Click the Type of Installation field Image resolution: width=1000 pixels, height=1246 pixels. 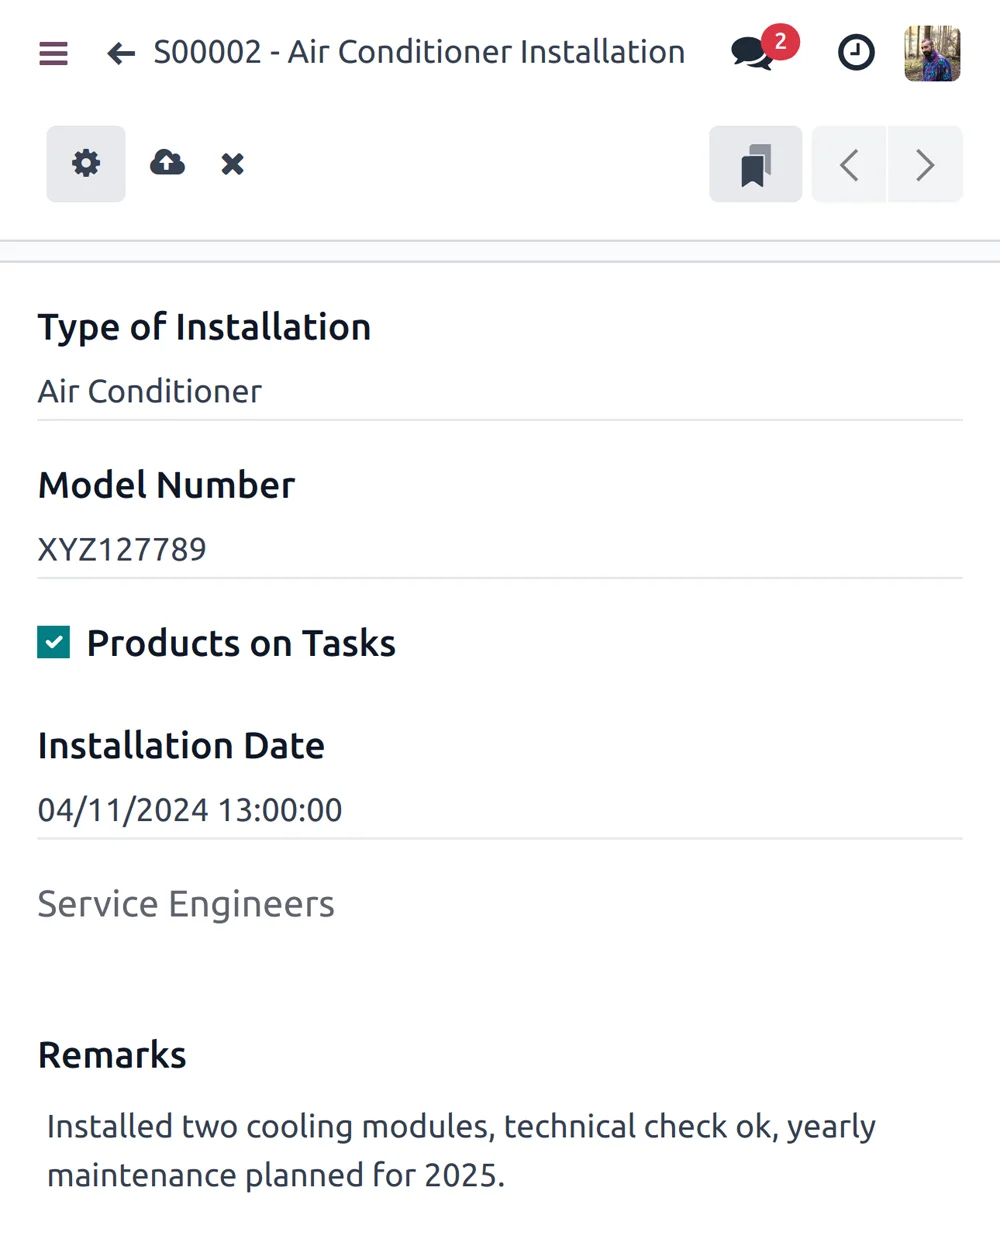pos(498,392)
